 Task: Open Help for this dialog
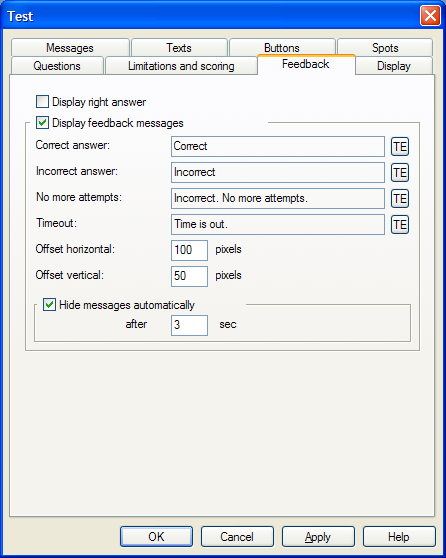[x=399, y=536]
